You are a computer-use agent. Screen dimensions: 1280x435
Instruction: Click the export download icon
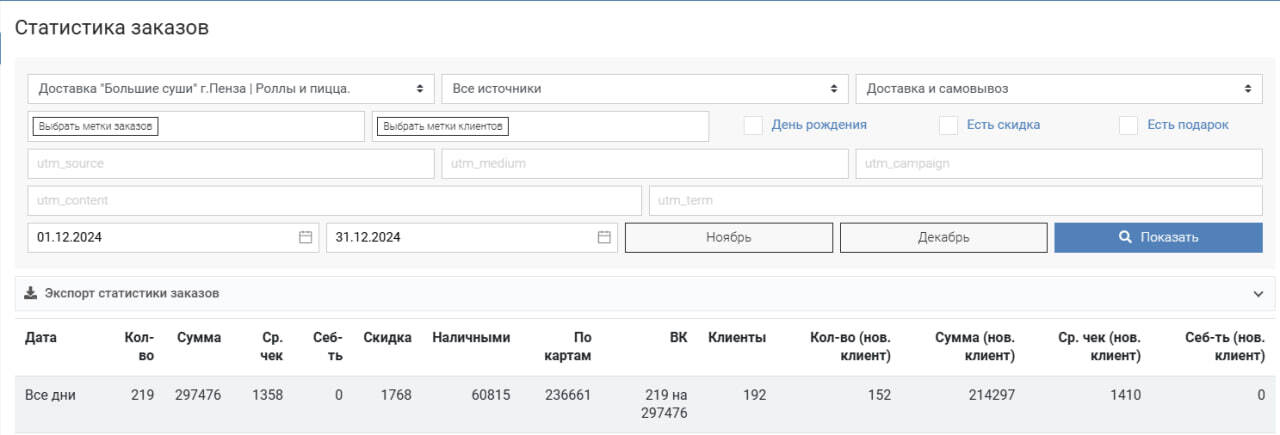[31, 293]
